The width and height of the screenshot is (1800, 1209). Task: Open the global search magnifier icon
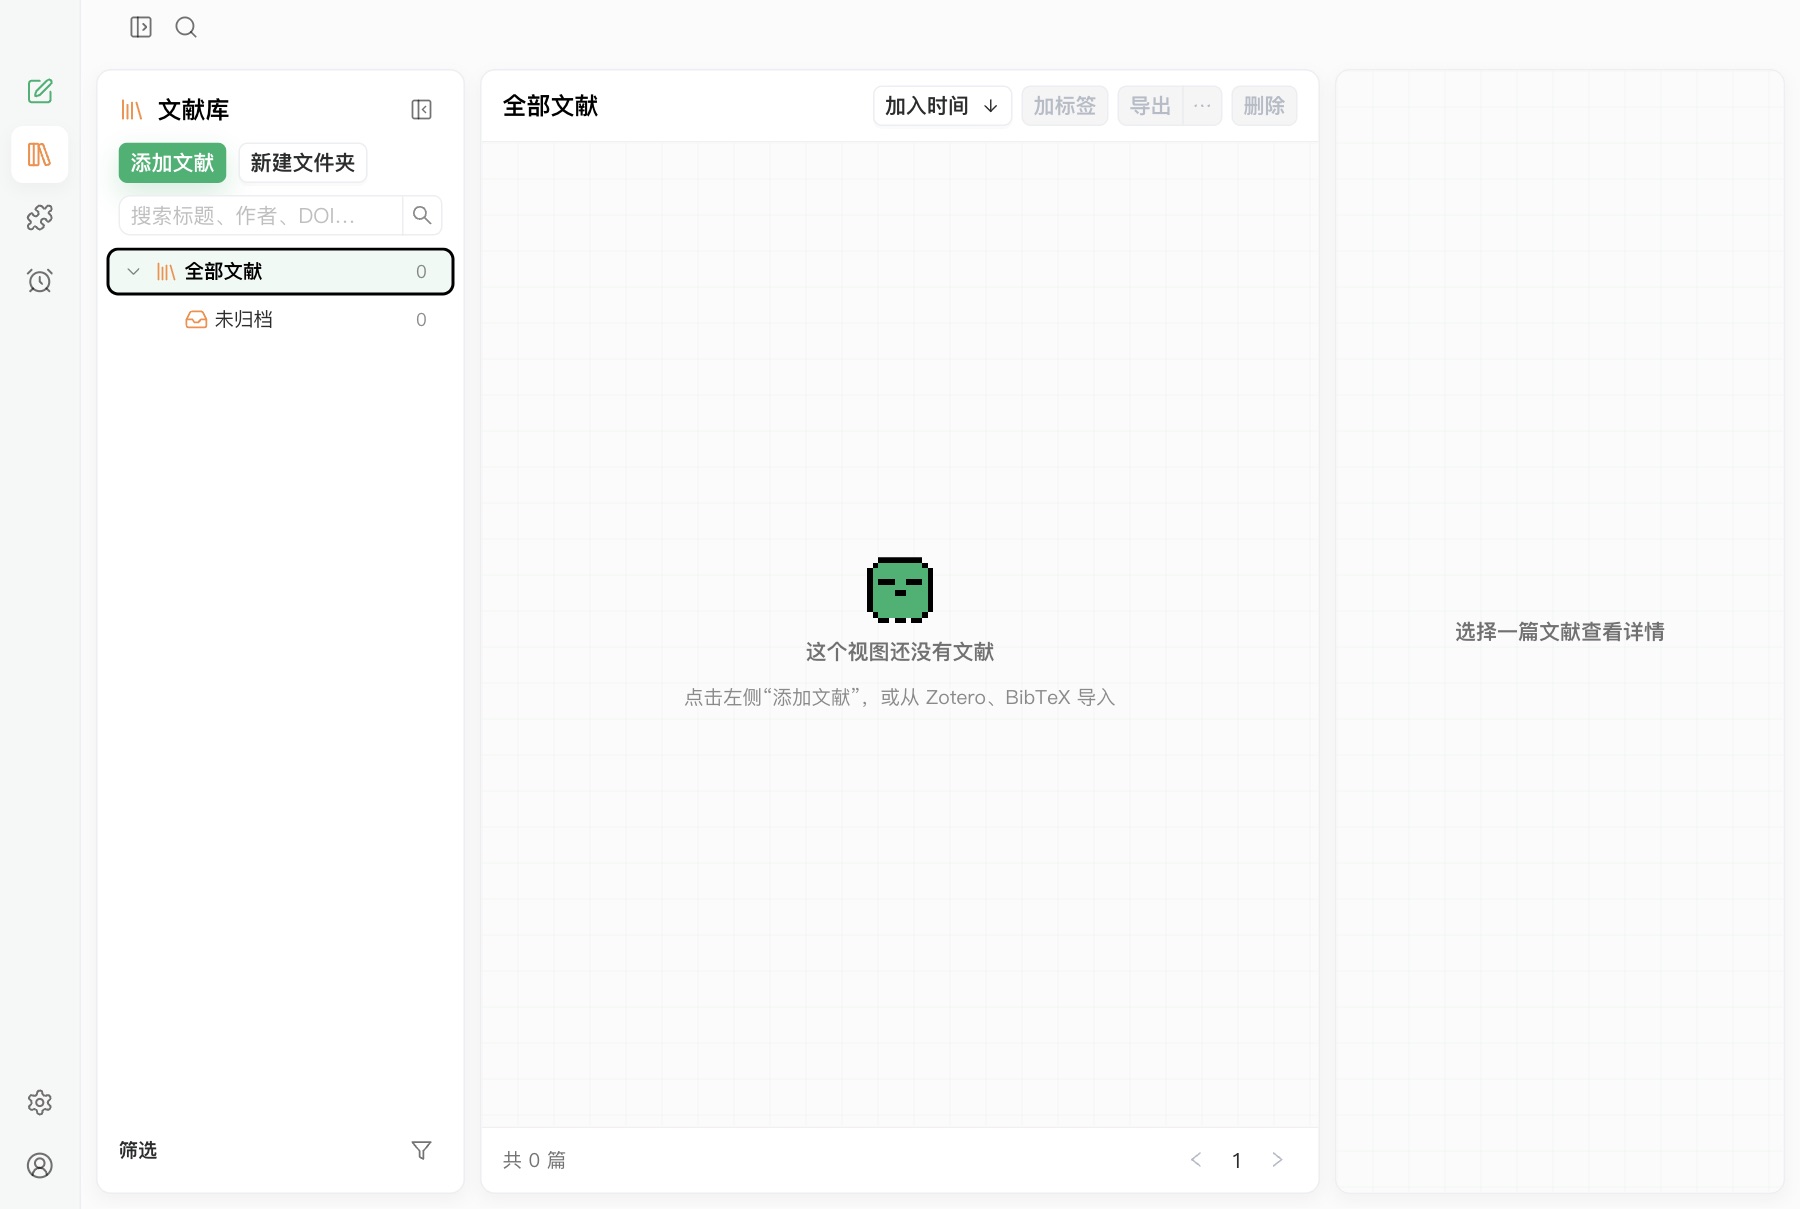(x=186, y=27)
